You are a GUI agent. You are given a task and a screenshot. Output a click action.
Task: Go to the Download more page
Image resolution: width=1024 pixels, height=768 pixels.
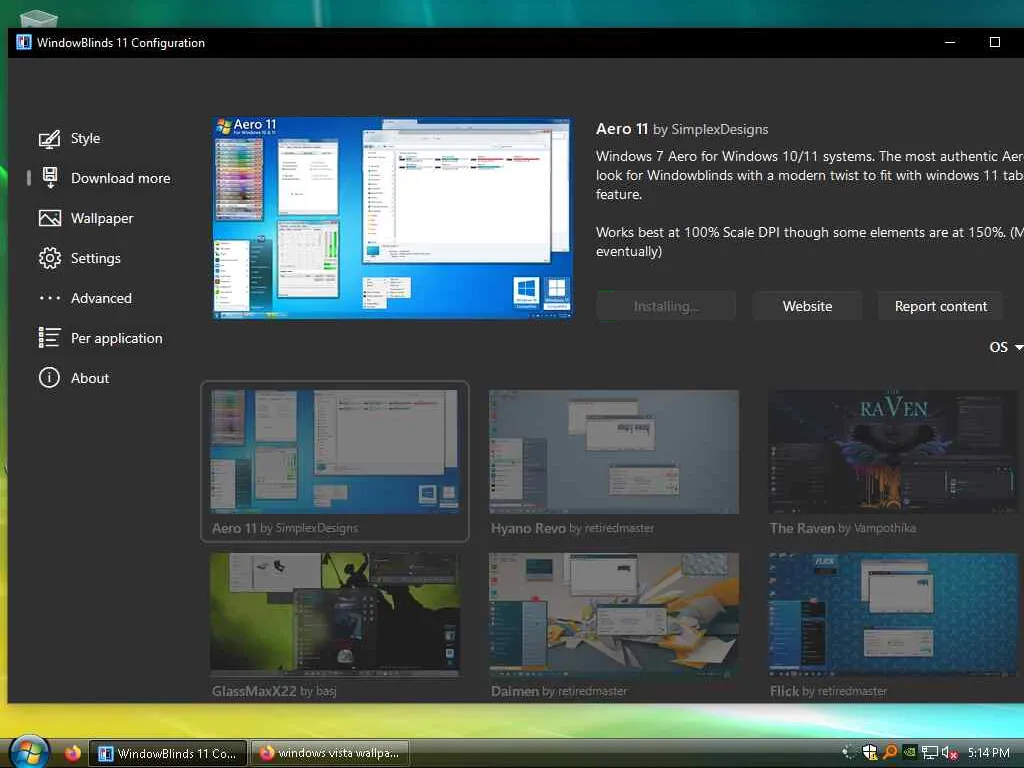pos(121,178)
